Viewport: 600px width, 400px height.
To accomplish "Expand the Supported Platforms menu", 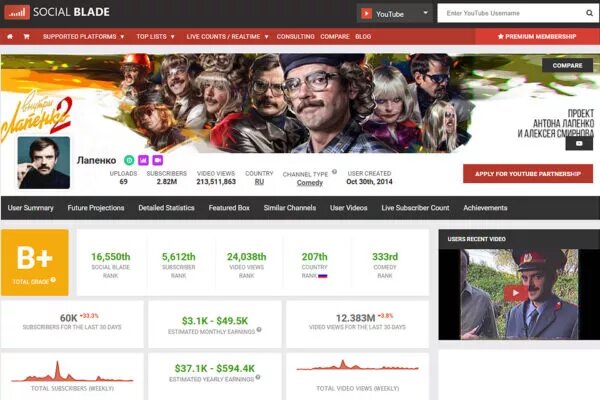I will click(x=83, y=36).
